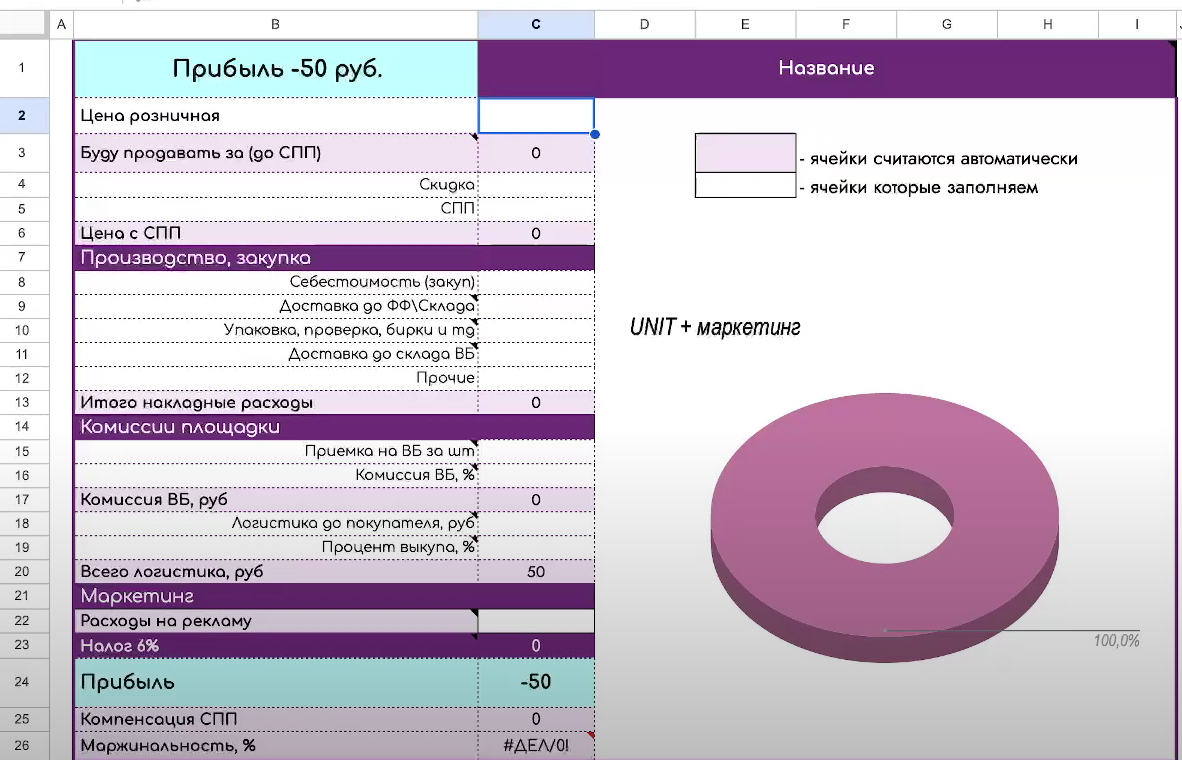Select column A header

click(61, 24)
